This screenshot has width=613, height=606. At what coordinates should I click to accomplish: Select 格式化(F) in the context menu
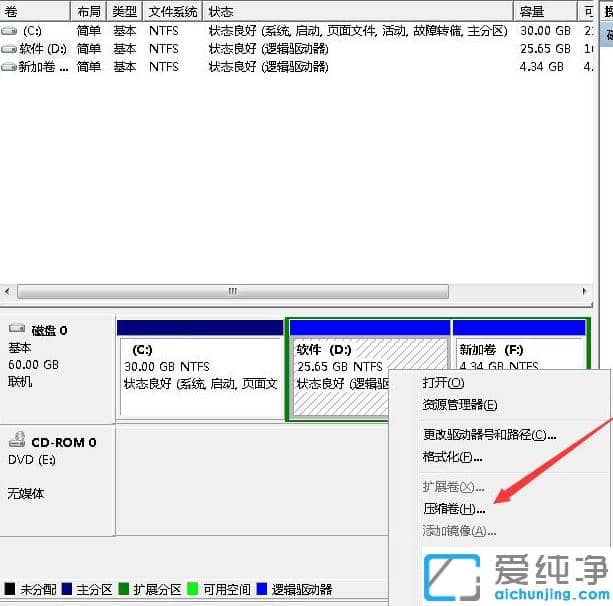[452, 457]
